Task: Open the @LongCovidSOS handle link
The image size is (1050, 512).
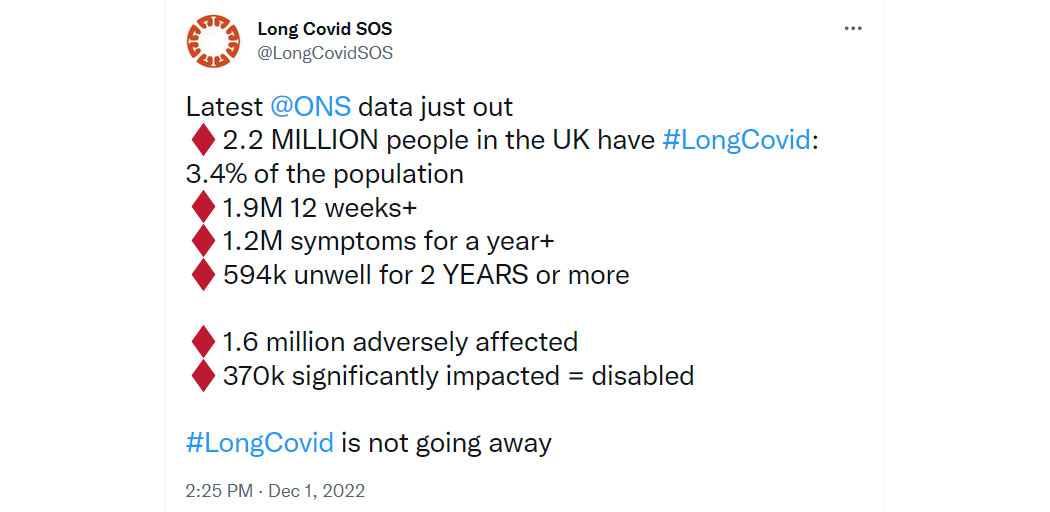Action: click(325, 53)
